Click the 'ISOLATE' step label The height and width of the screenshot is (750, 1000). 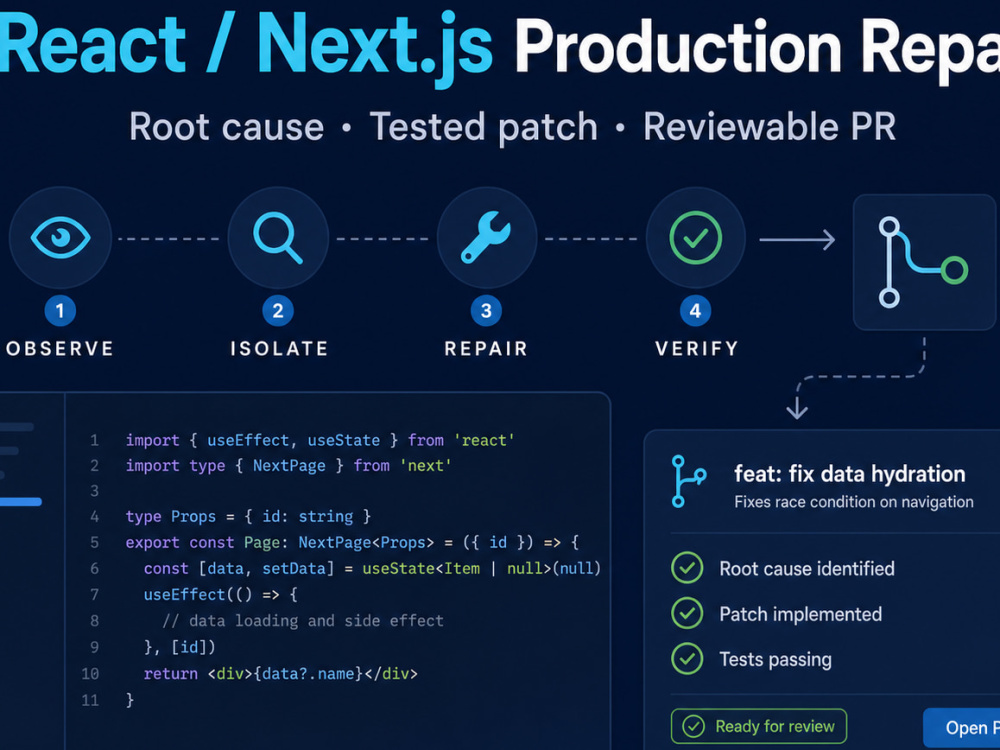(279, 349)
